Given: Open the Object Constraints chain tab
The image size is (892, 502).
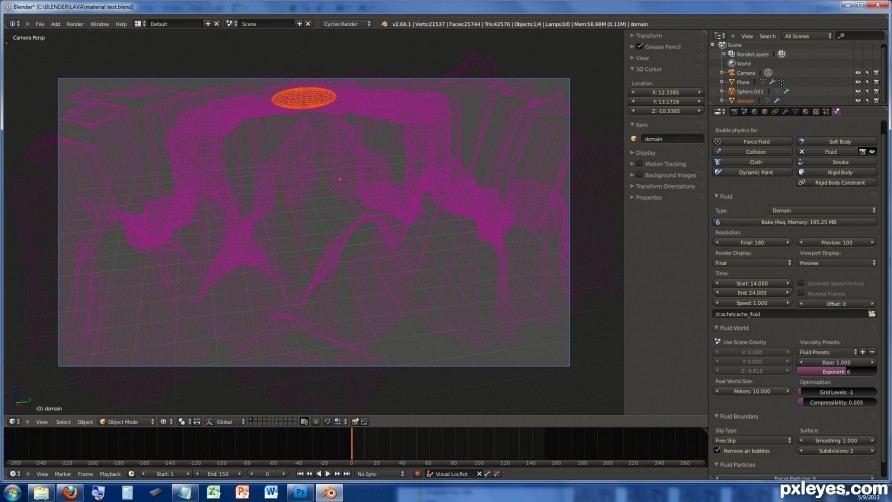Looking at the screenshot, I should click(x=775, y=112).
